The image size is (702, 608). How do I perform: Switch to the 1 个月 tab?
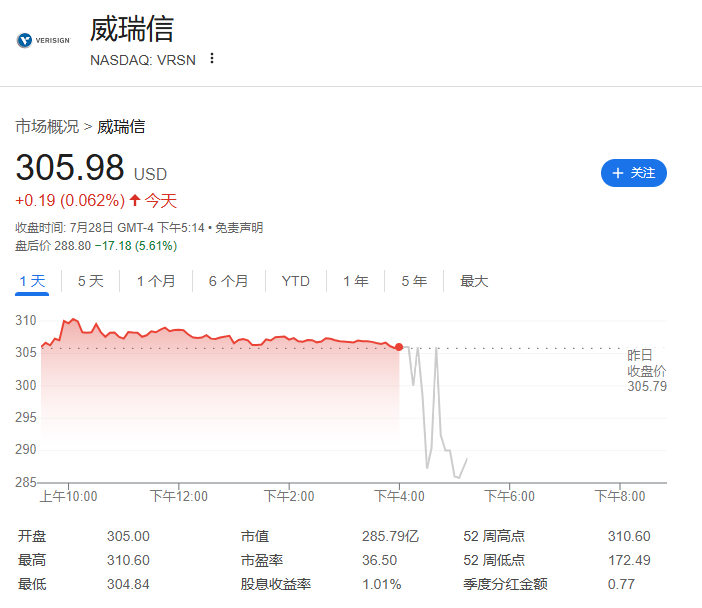tap(156, 281)
